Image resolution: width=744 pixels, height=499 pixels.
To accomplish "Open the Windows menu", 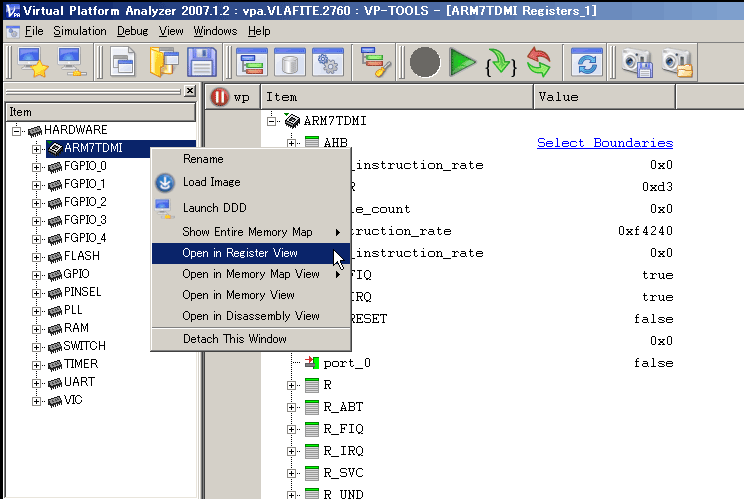I will click(215, 31).
